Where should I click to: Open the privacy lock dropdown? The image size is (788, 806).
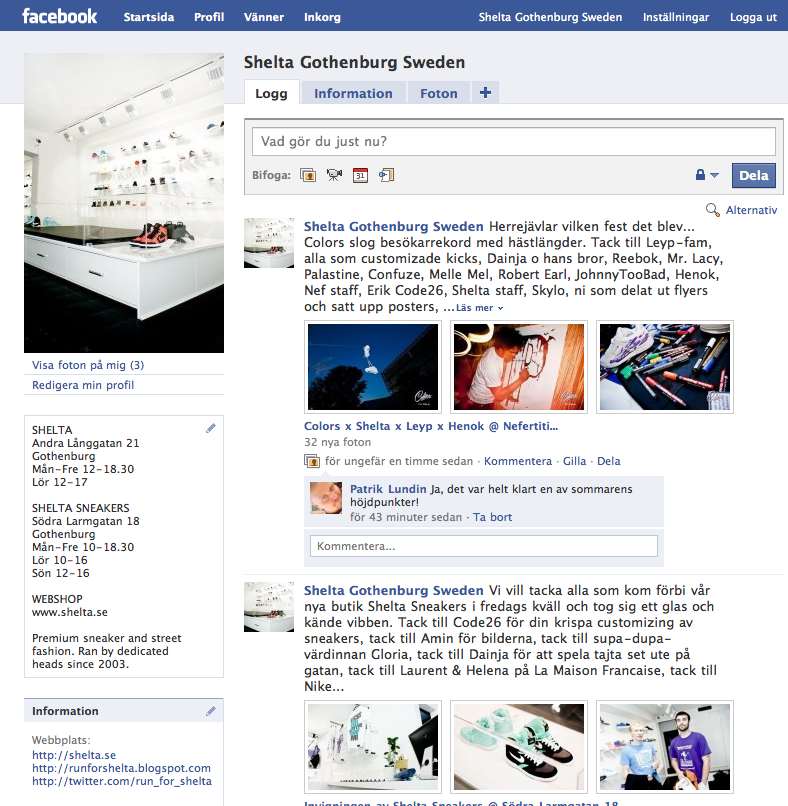707,175
